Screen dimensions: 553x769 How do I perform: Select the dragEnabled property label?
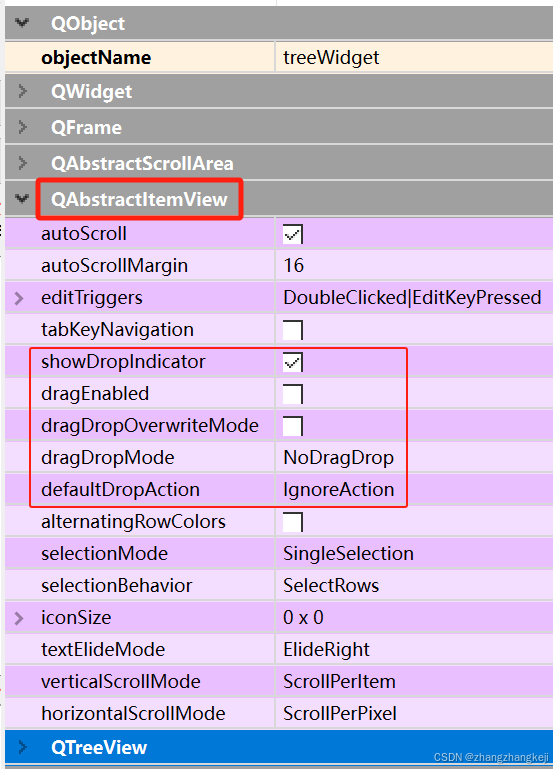coord(95,393)
